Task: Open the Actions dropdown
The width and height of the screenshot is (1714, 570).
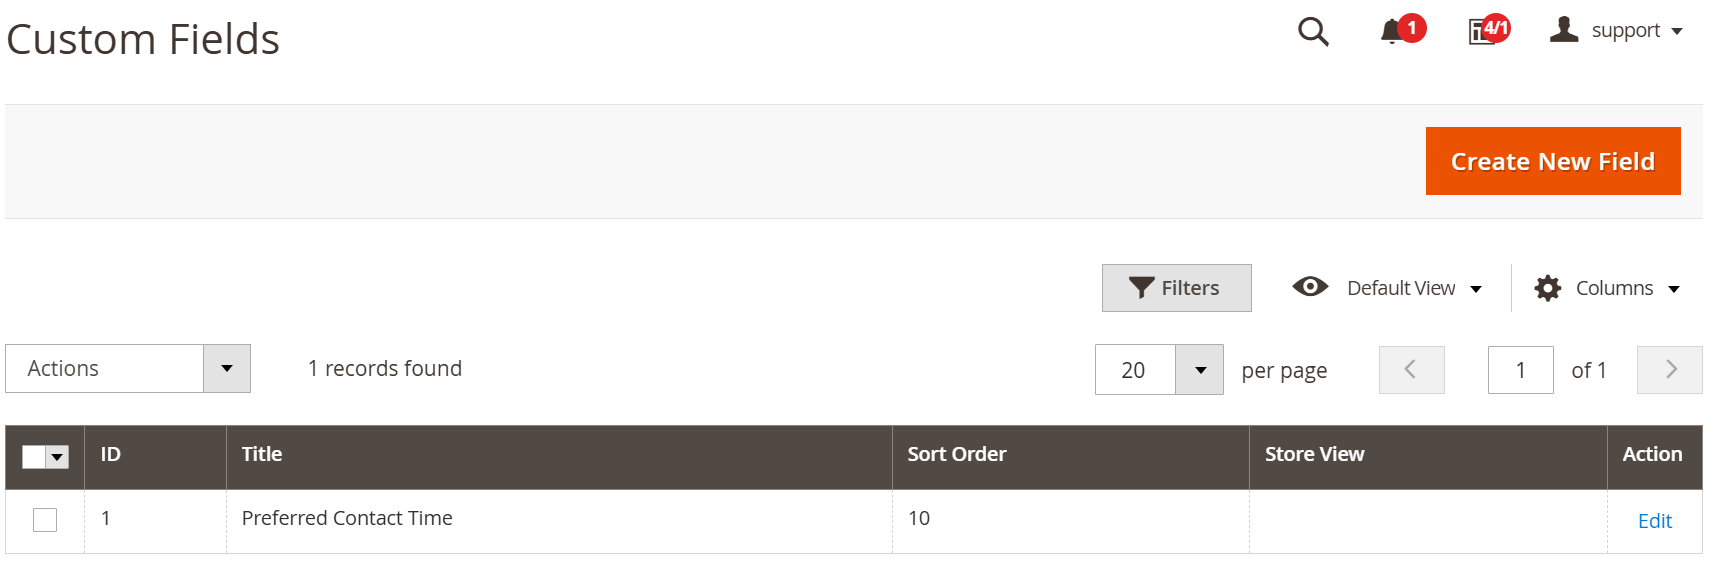Action: tap(128, 369)
